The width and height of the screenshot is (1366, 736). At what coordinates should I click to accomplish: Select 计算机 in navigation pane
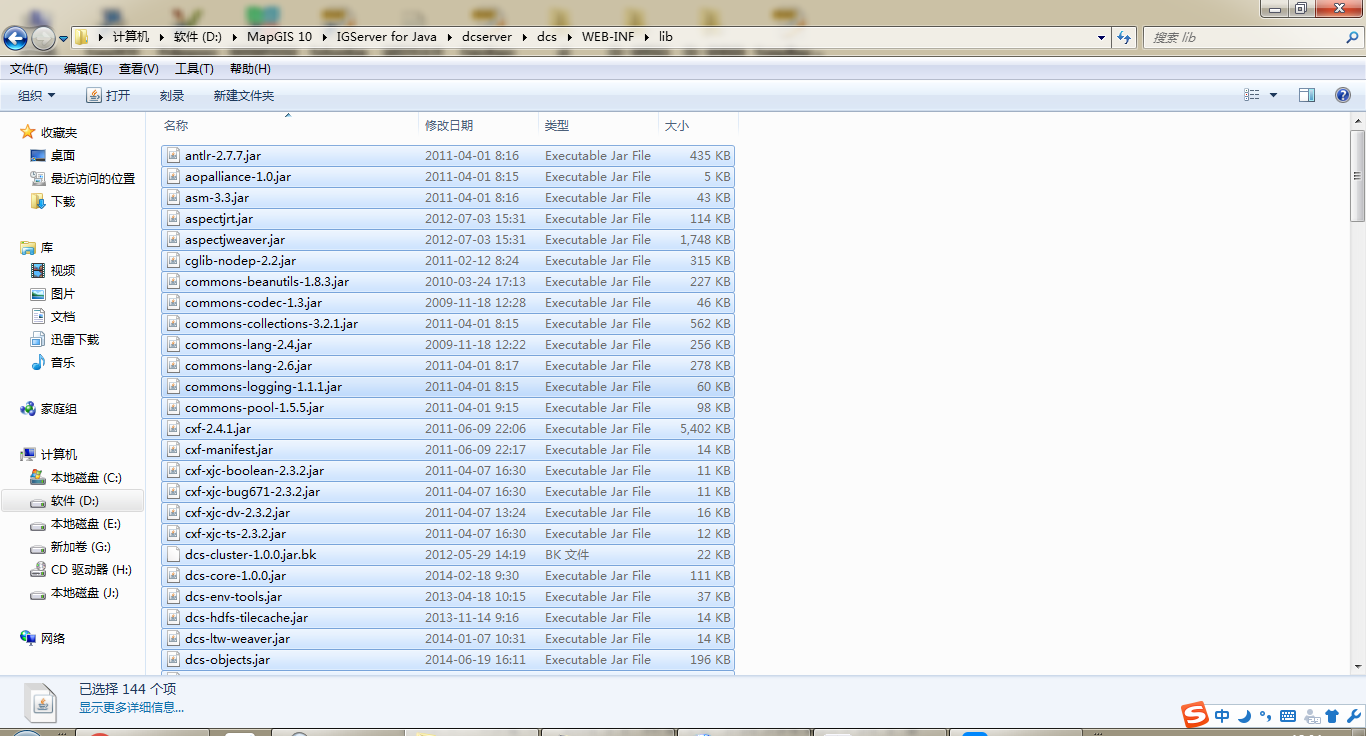(x=59, y=454)
